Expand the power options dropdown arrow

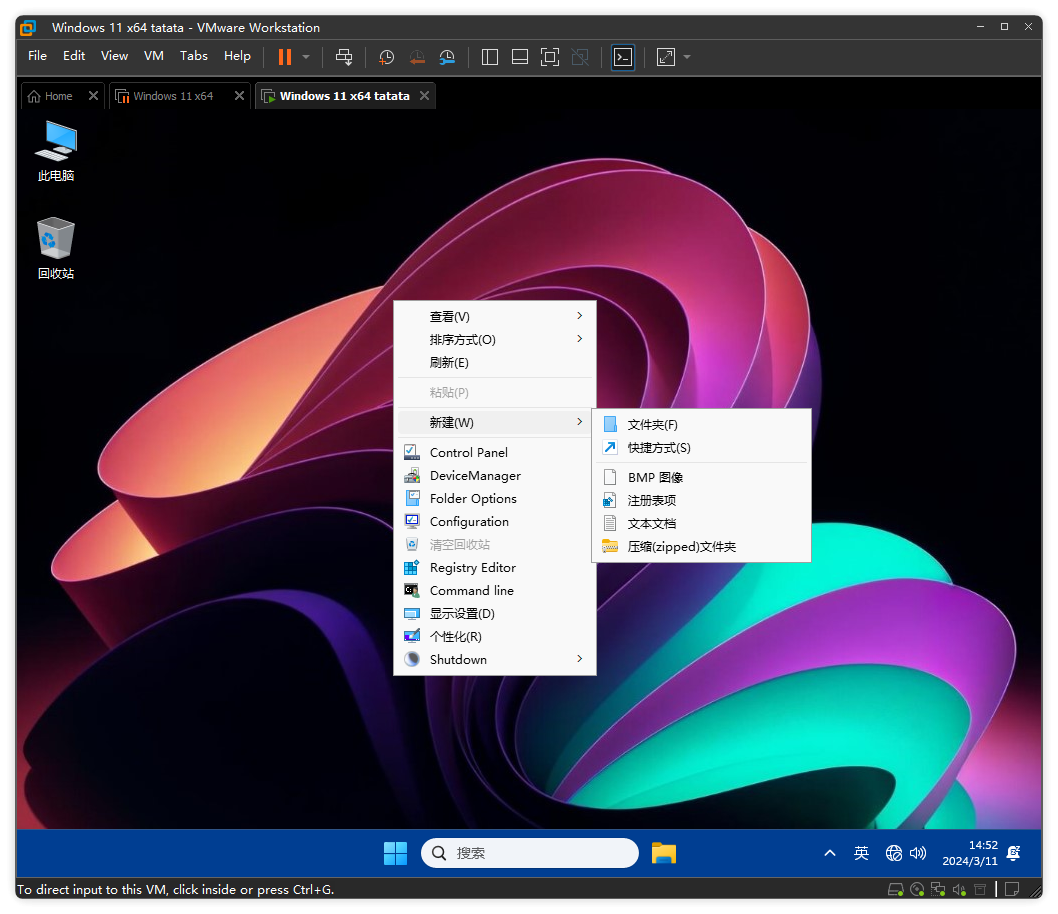(306, 57)
